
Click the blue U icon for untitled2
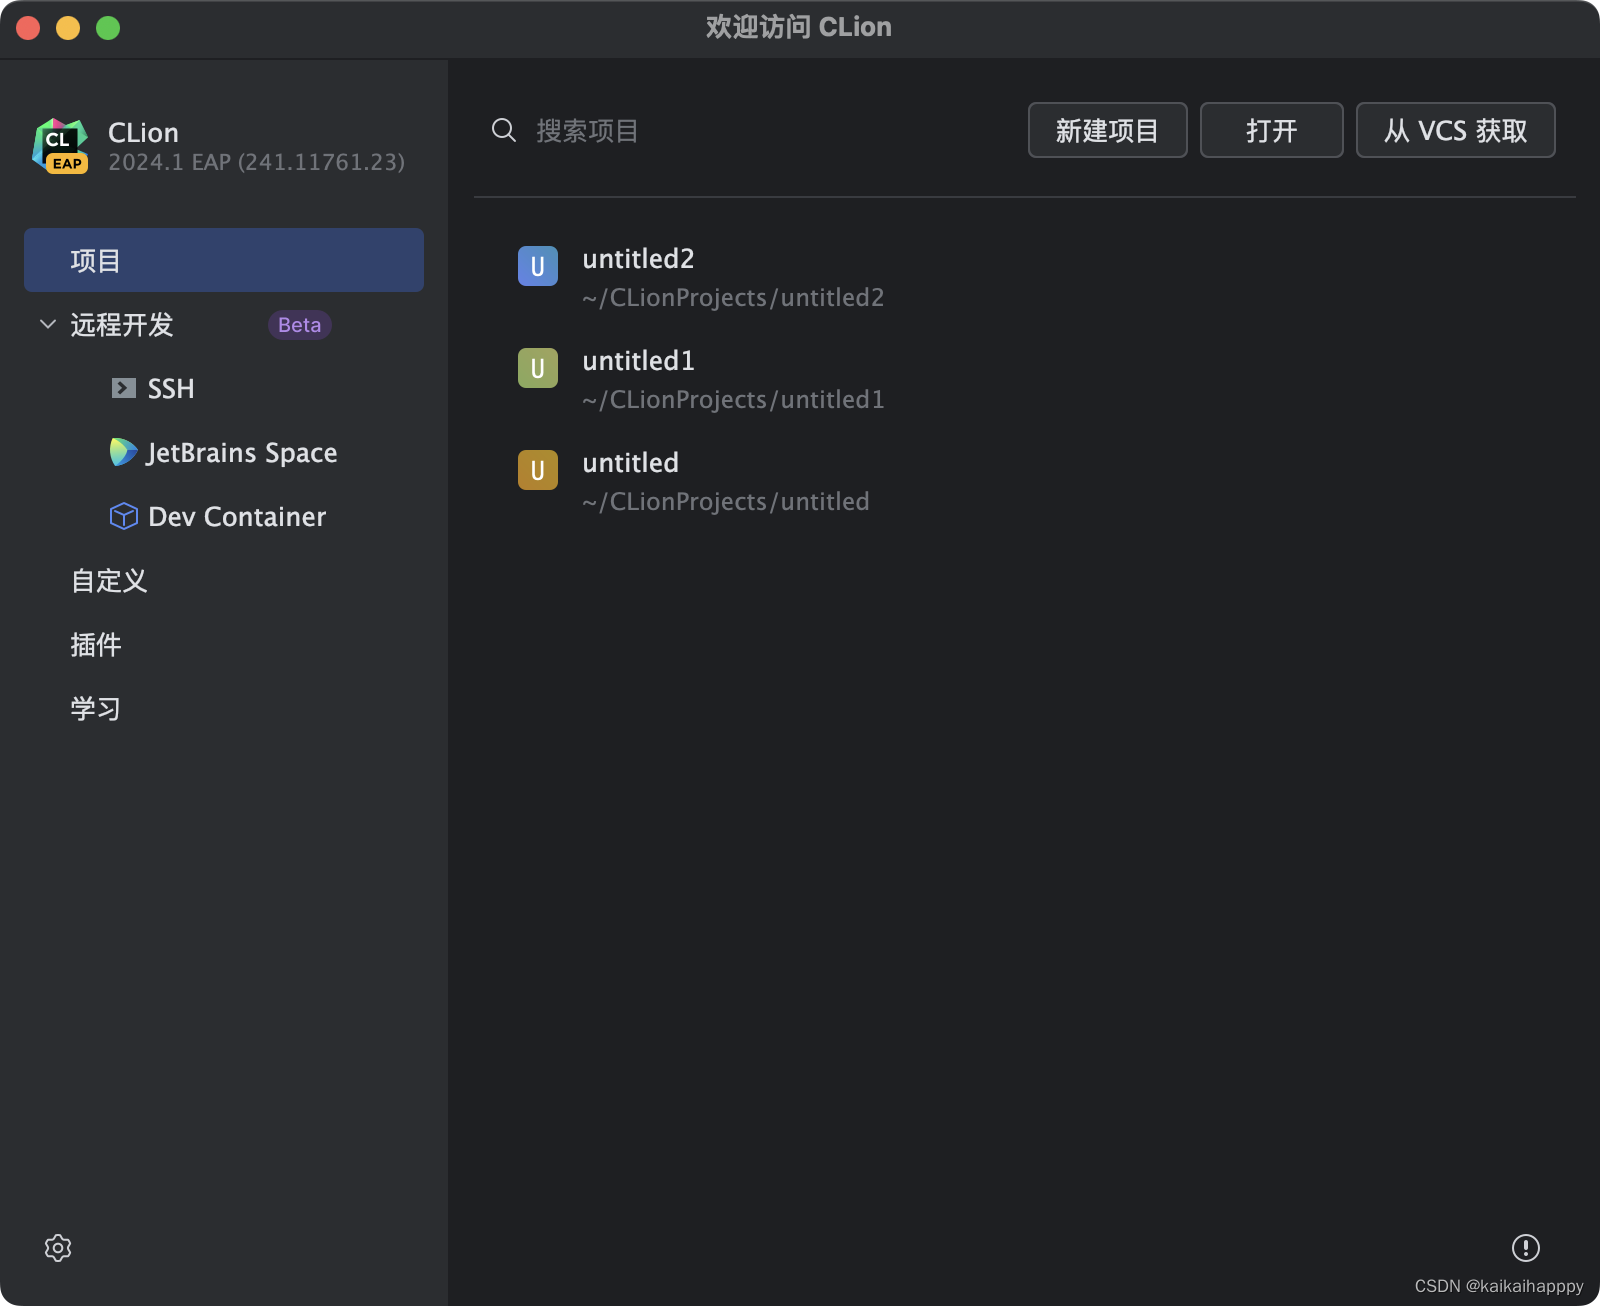pyautogui.click(x=538, y=266)
